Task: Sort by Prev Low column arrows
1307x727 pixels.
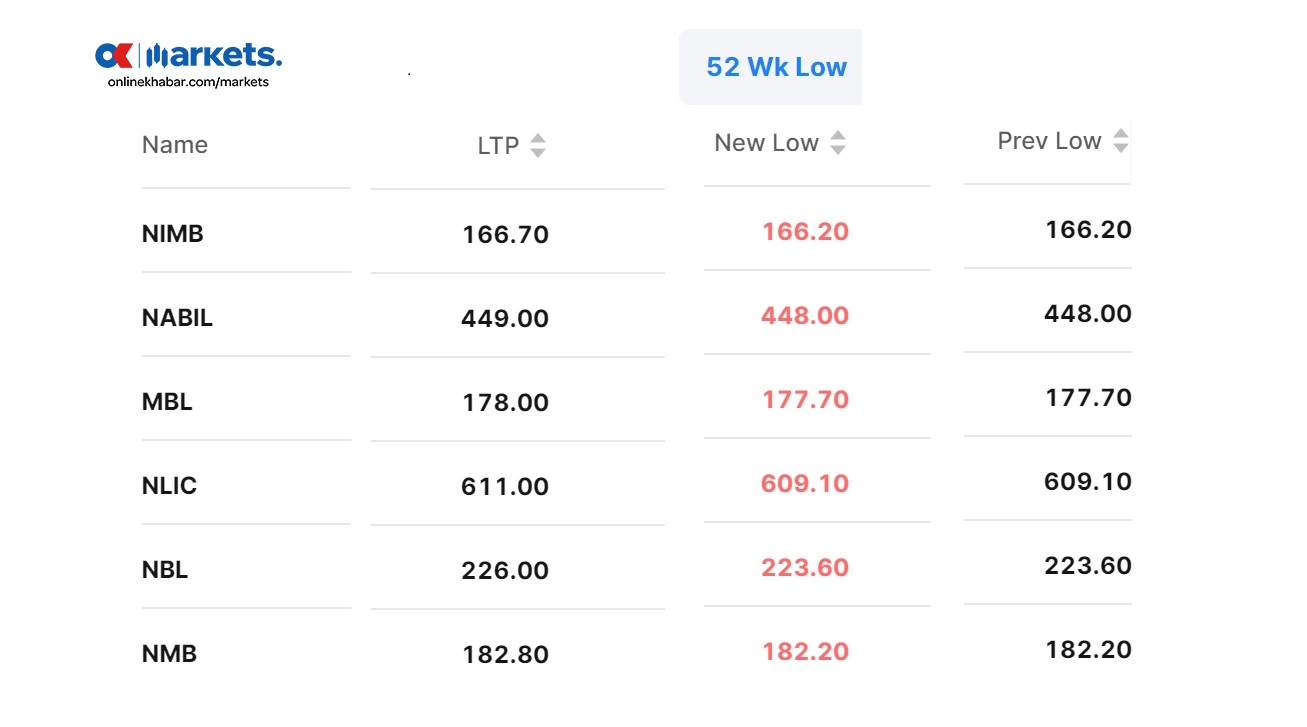Action: 1121,141
